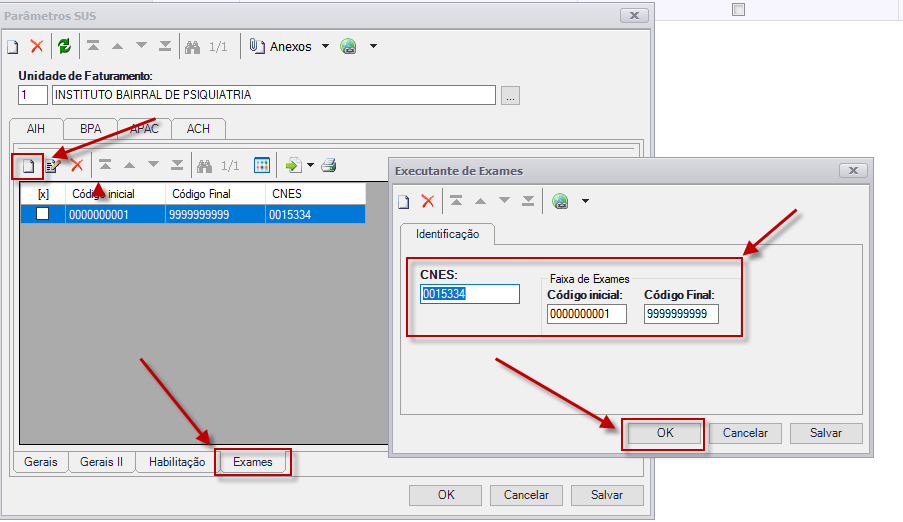Switch to Exames bottom tab
The height and width of the screenshot is (522, 903).
(253, 462)
